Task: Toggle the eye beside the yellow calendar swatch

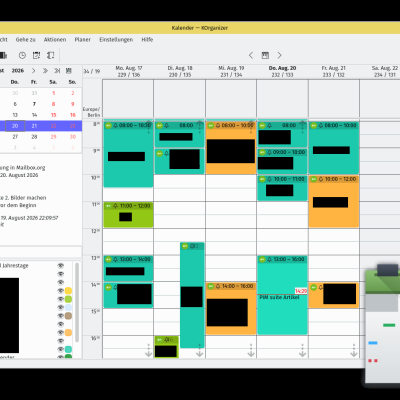Action: coord(60,291)
